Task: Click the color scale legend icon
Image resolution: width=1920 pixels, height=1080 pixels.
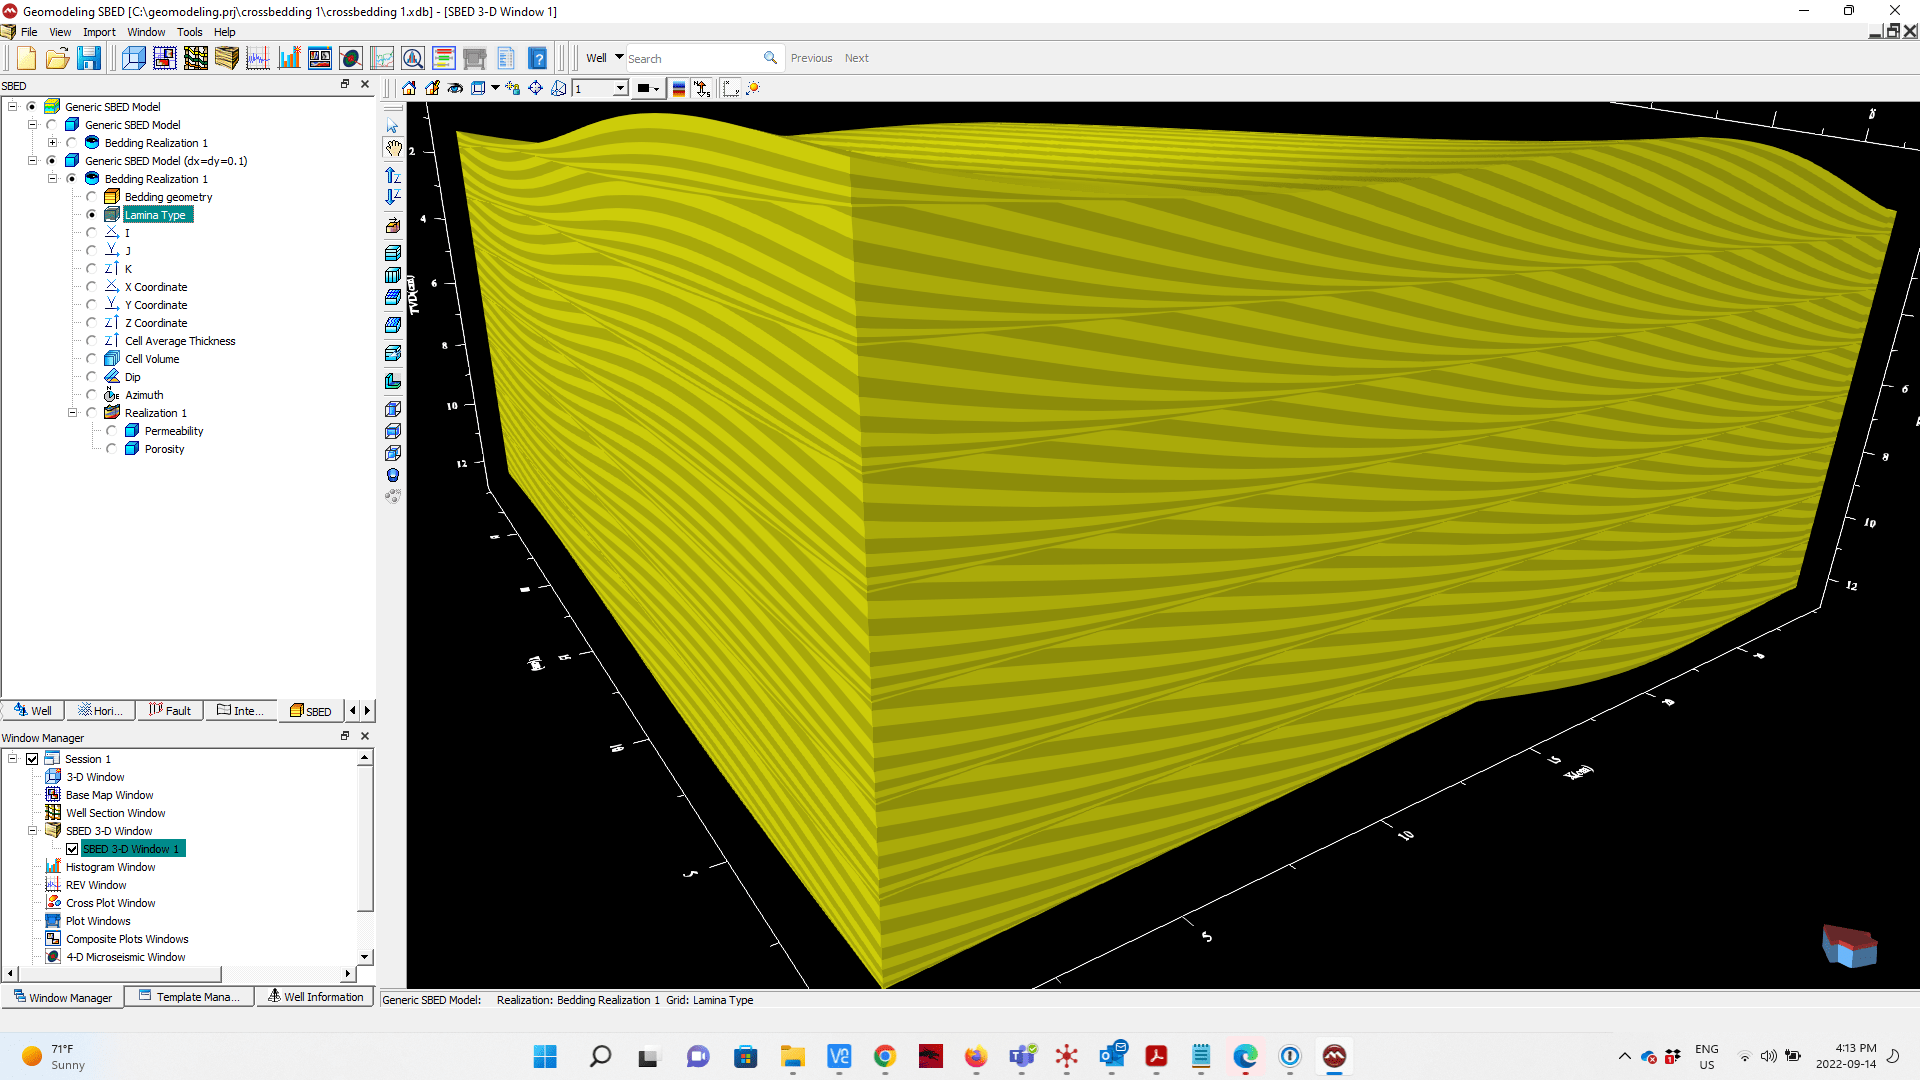Action: (679, 88)
